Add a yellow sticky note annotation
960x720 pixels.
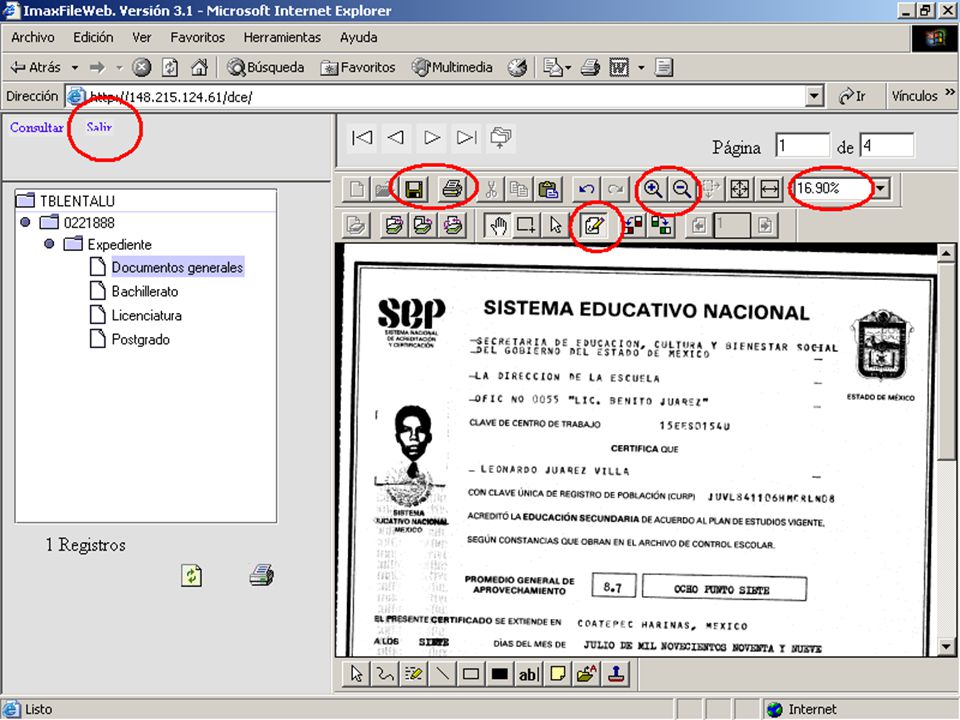tap(557, 674)
